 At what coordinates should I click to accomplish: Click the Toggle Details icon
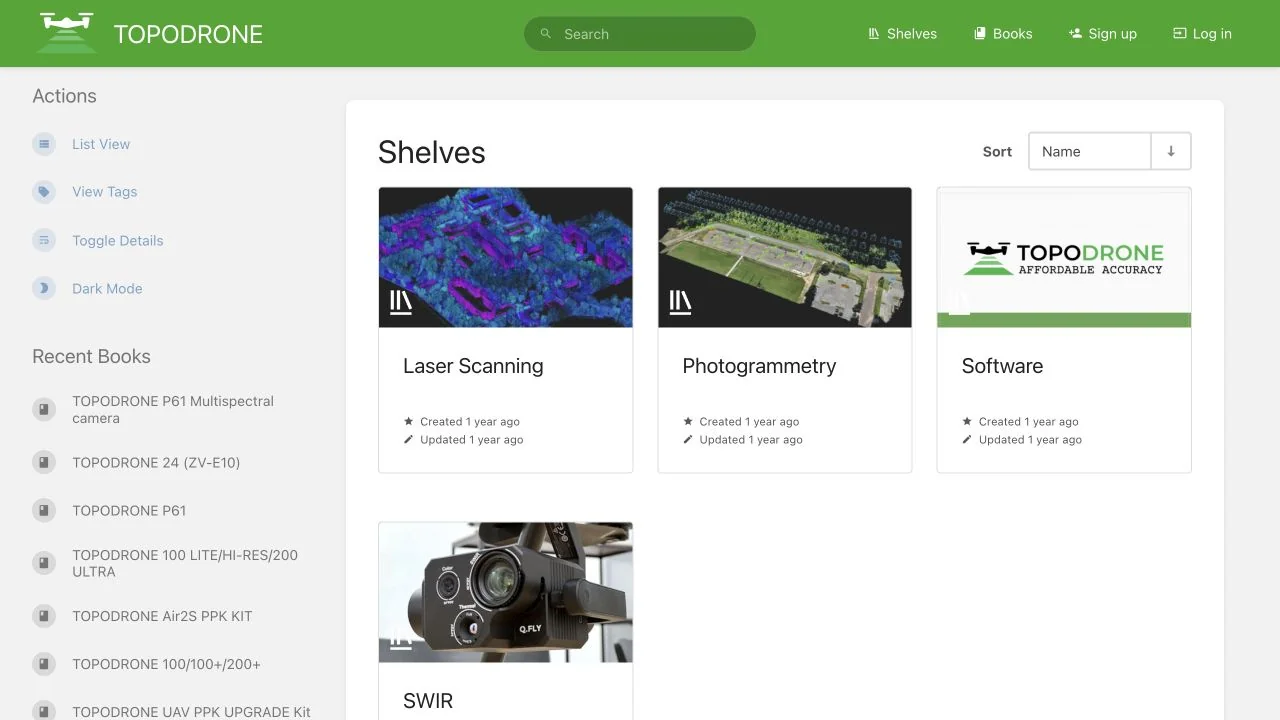44,240
